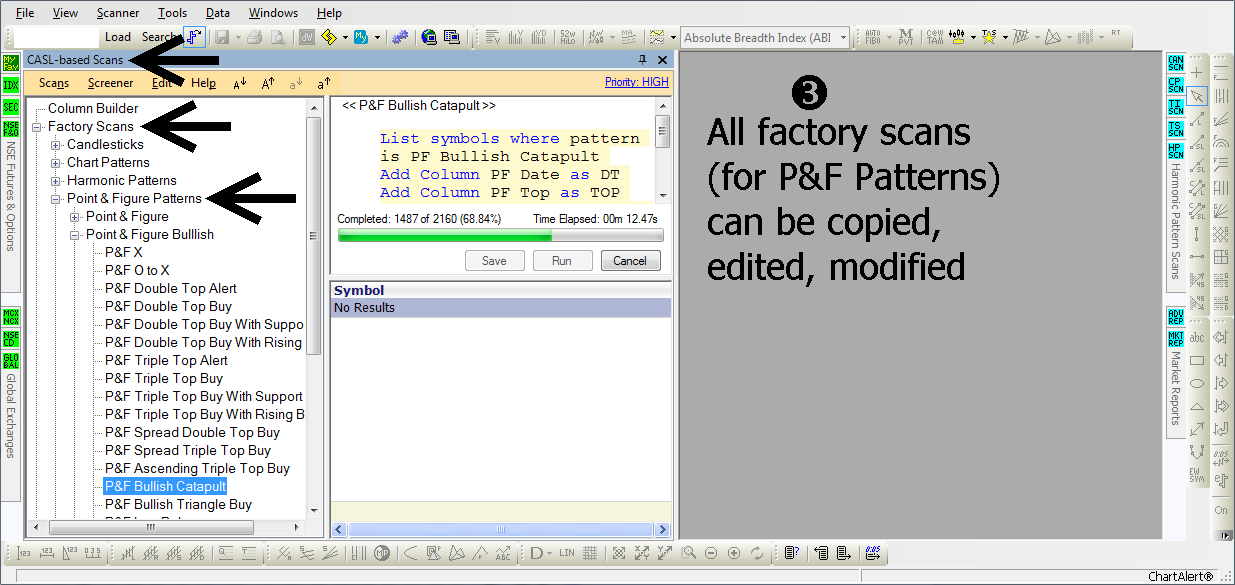
Task: Expand the Harmonic Patterns tree node
Action: (56, 181)
